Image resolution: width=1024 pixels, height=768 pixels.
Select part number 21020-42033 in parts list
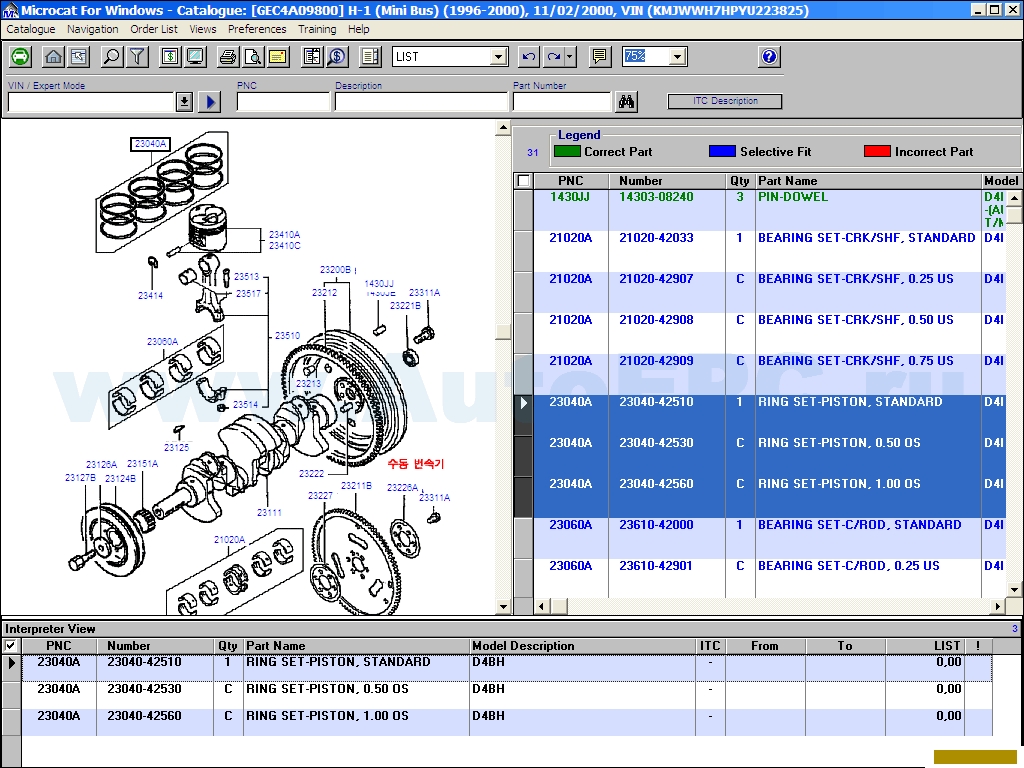(656, 238)
